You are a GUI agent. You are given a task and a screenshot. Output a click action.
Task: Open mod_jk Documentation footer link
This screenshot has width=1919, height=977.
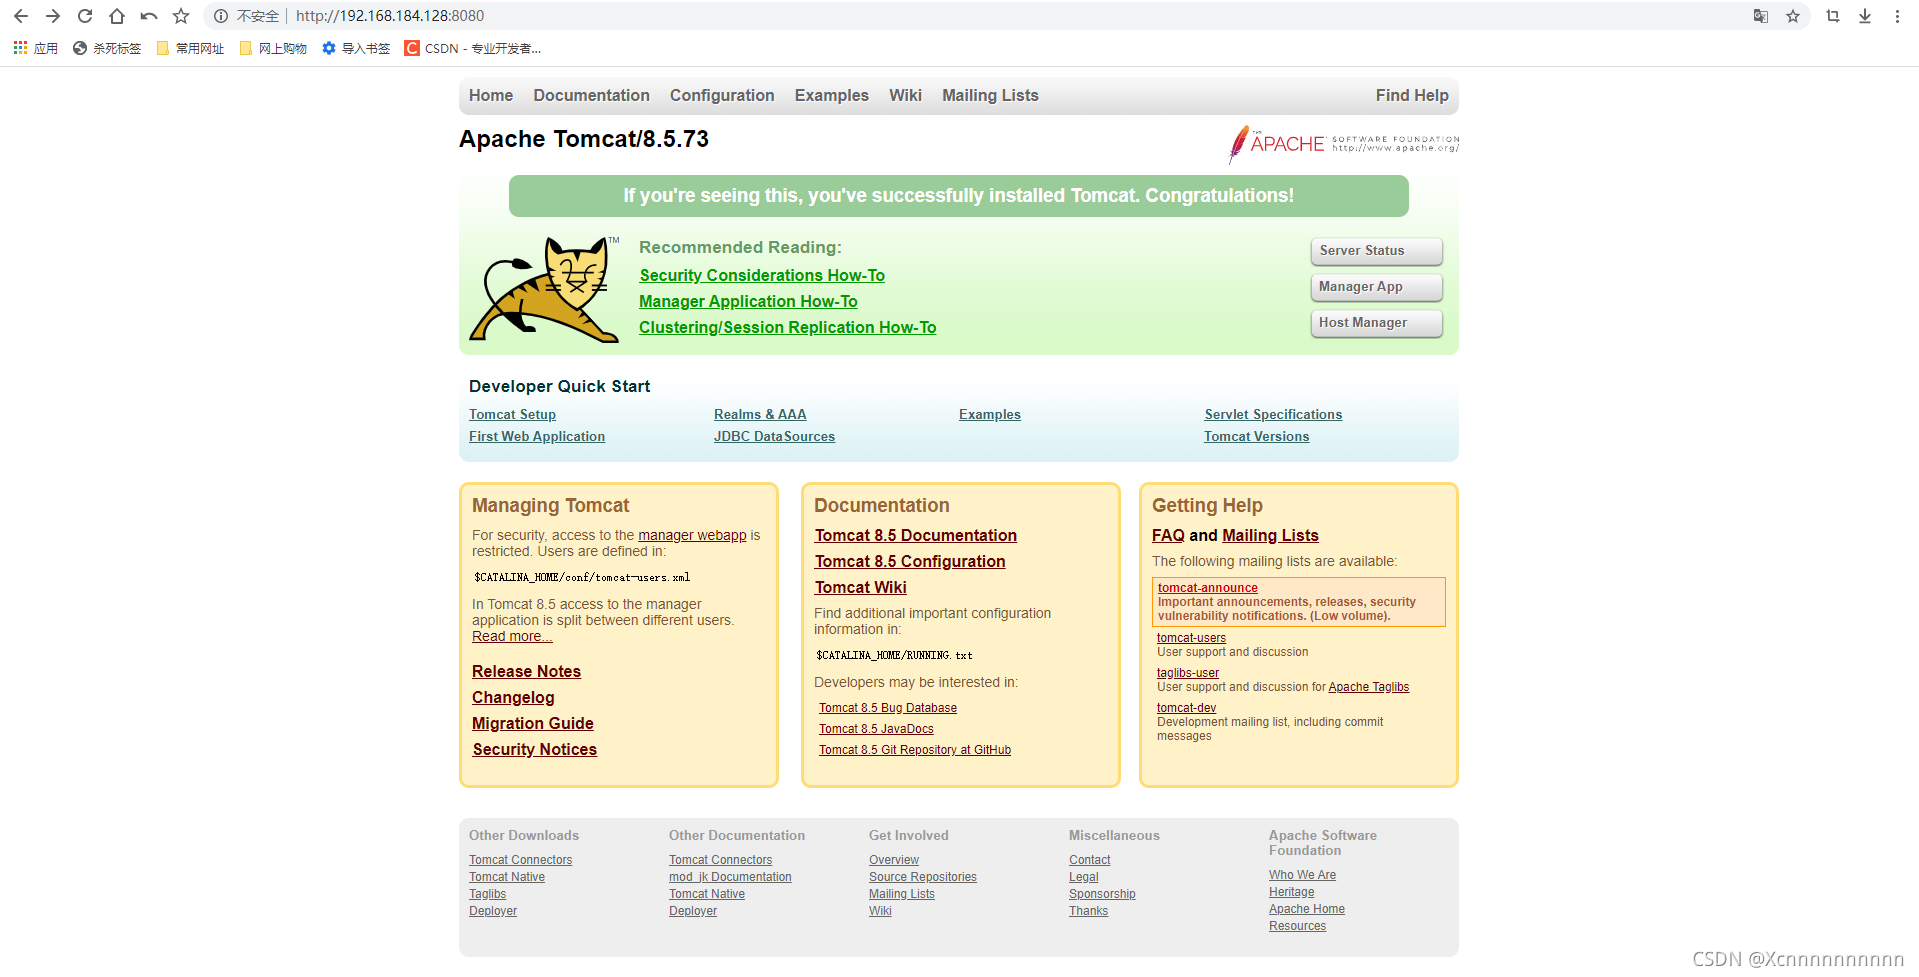point(730,877)
